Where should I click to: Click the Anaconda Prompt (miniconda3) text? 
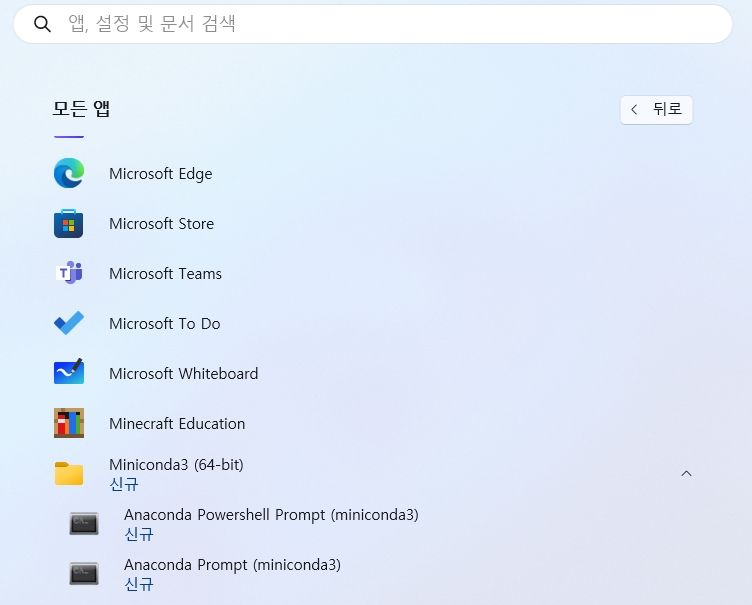pos(233,565)
